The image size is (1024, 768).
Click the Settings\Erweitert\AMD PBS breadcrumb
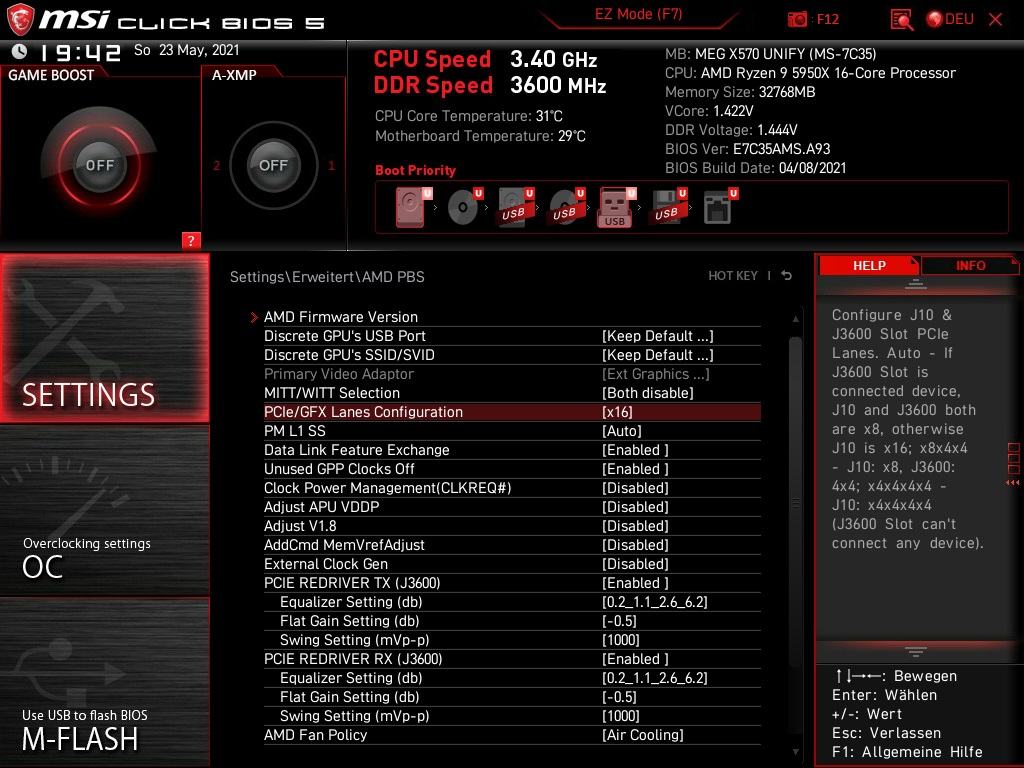(327, 277)
